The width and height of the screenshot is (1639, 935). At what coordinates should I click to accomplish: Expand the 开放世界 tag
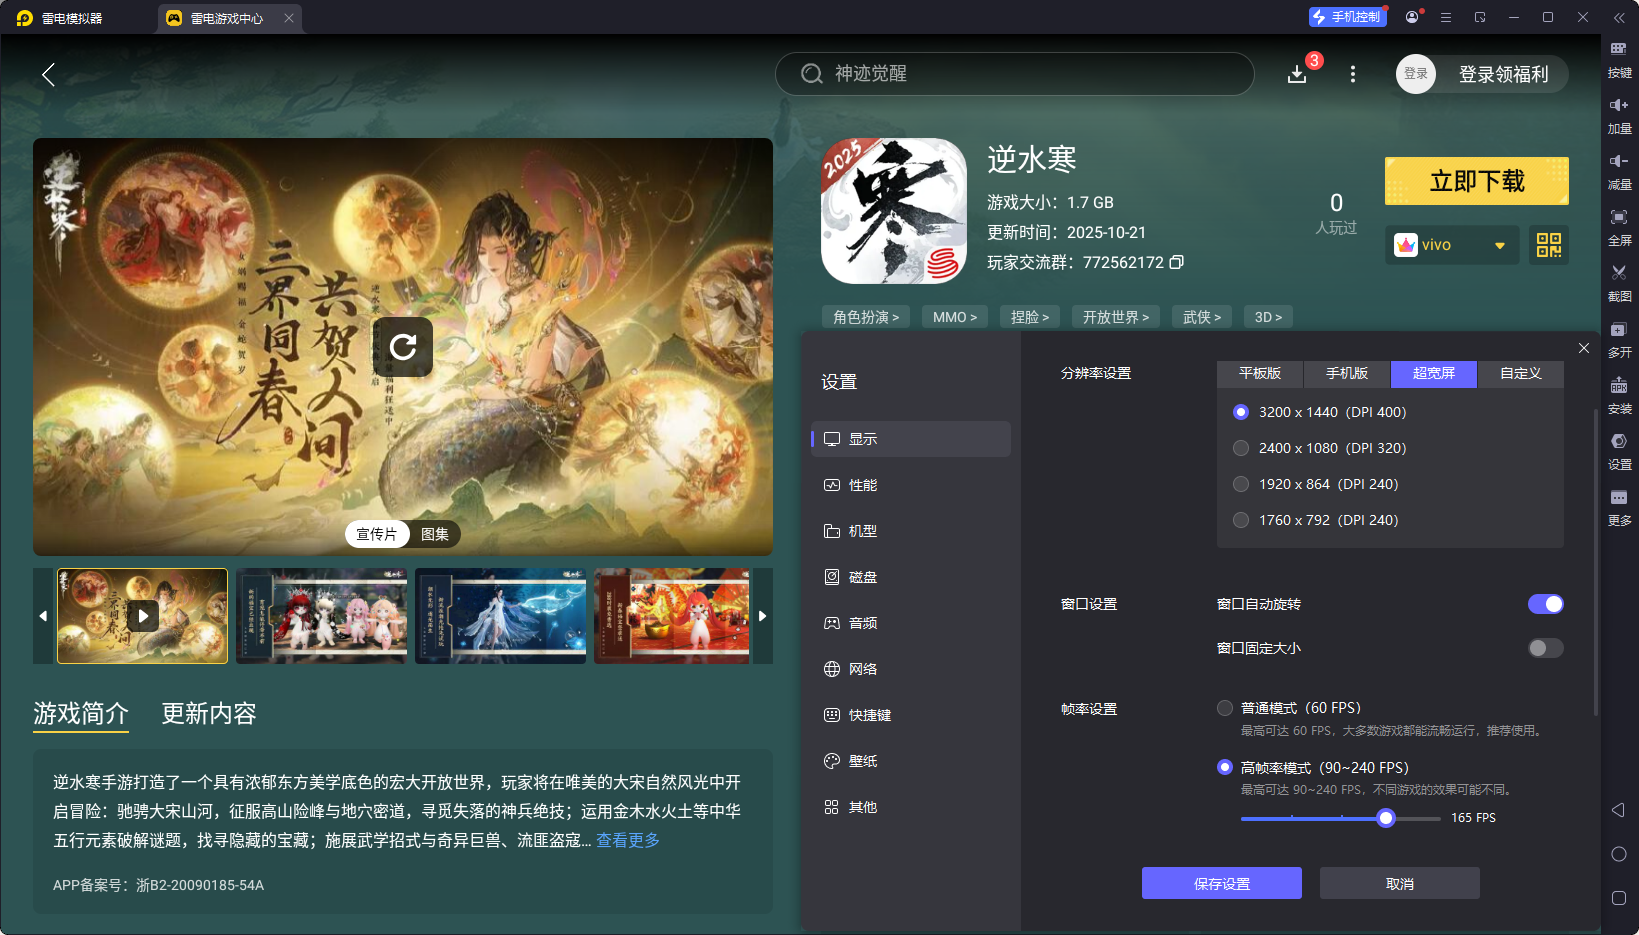click(1116, 317)
